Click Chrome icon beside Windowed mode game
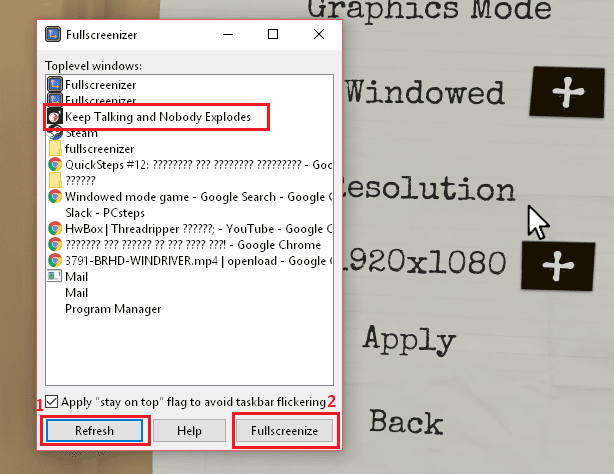Viewport: 614px width, 474px height. [x=55, y=197]
